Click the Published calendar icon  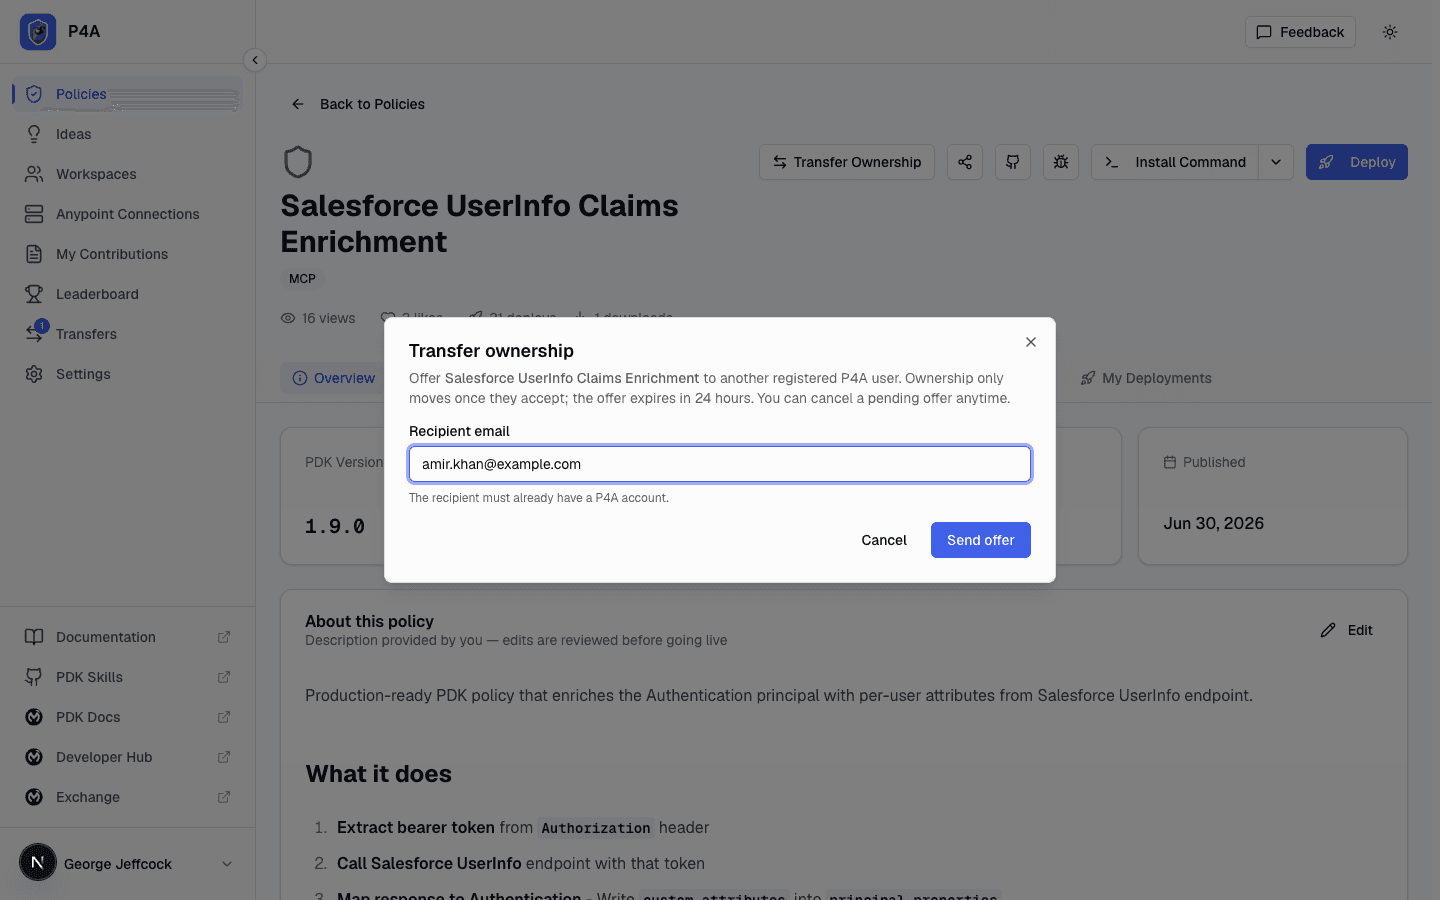[x=1170, y=462]
